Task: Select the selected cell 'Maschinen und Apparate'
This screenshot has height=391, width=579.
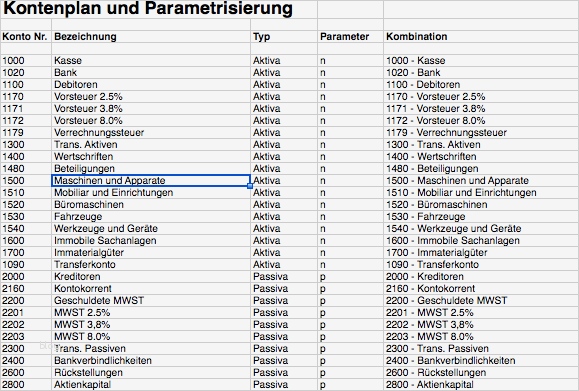Action: 151,181
